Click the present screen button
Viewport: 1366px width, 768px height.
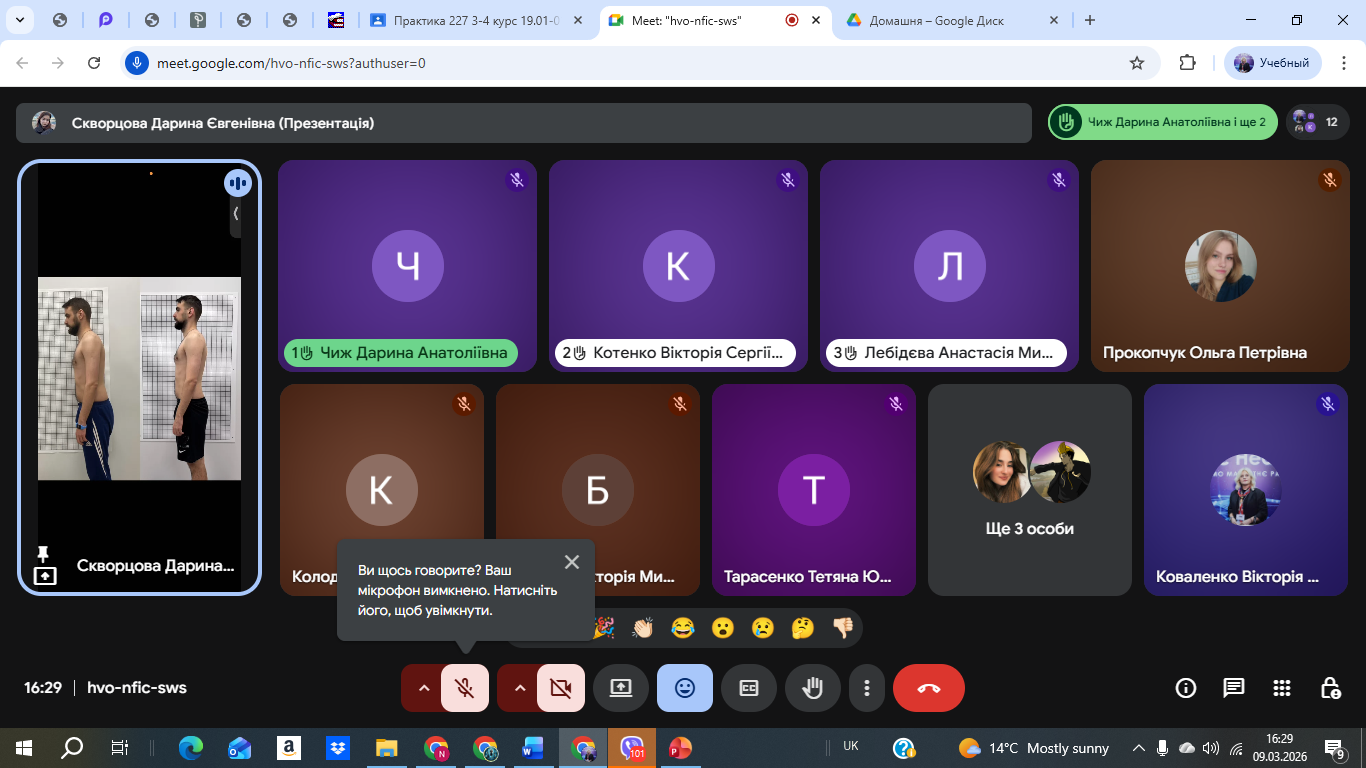621,688
